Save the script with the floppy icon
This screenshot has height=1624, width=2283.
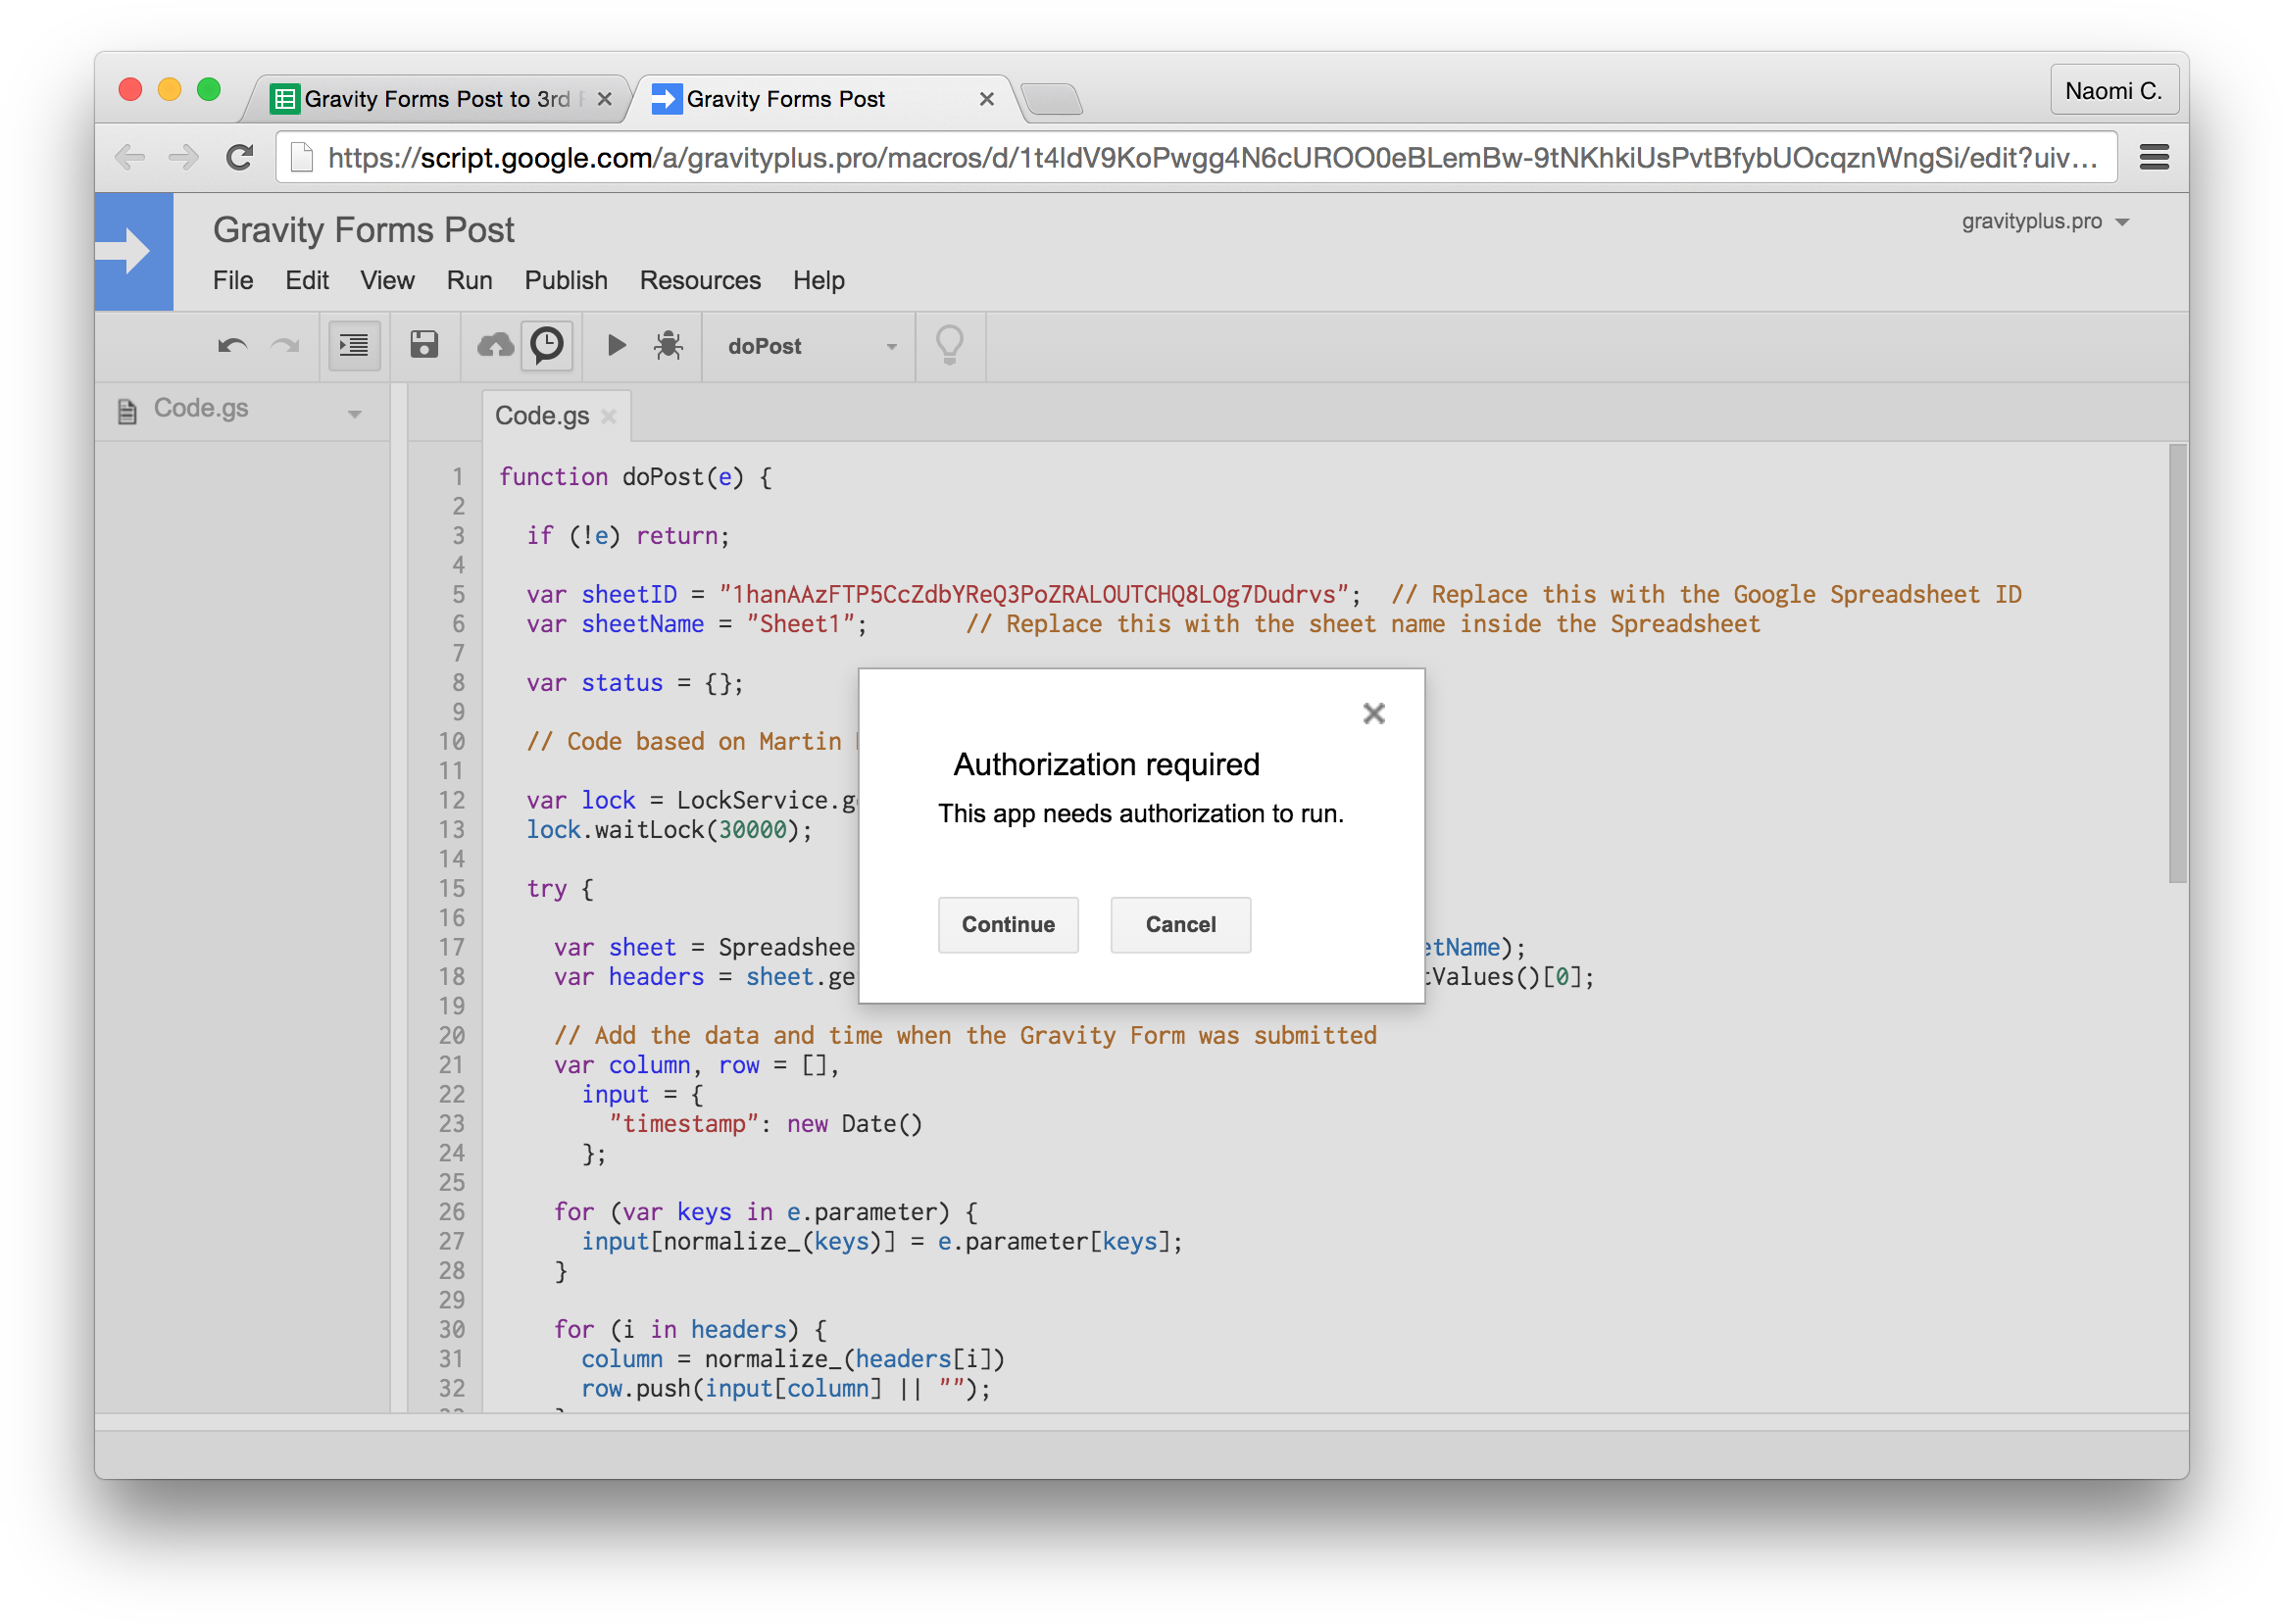click(x=424, y=345)
